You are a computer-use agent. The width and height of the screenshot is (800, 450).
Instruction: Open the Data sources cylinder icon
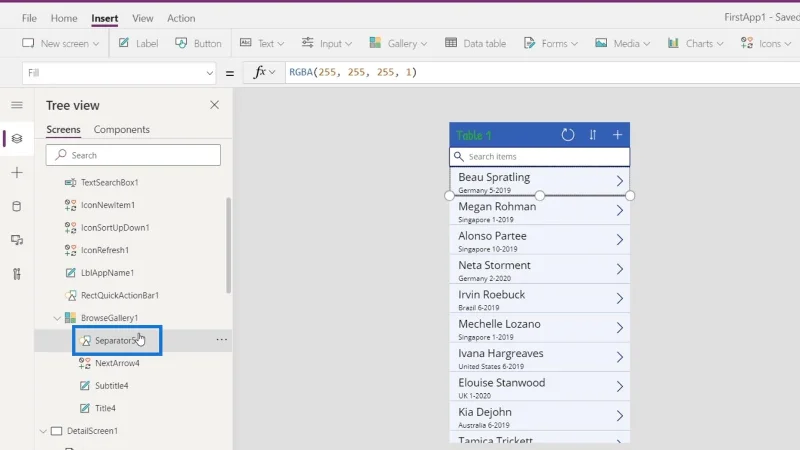(17, 206)
